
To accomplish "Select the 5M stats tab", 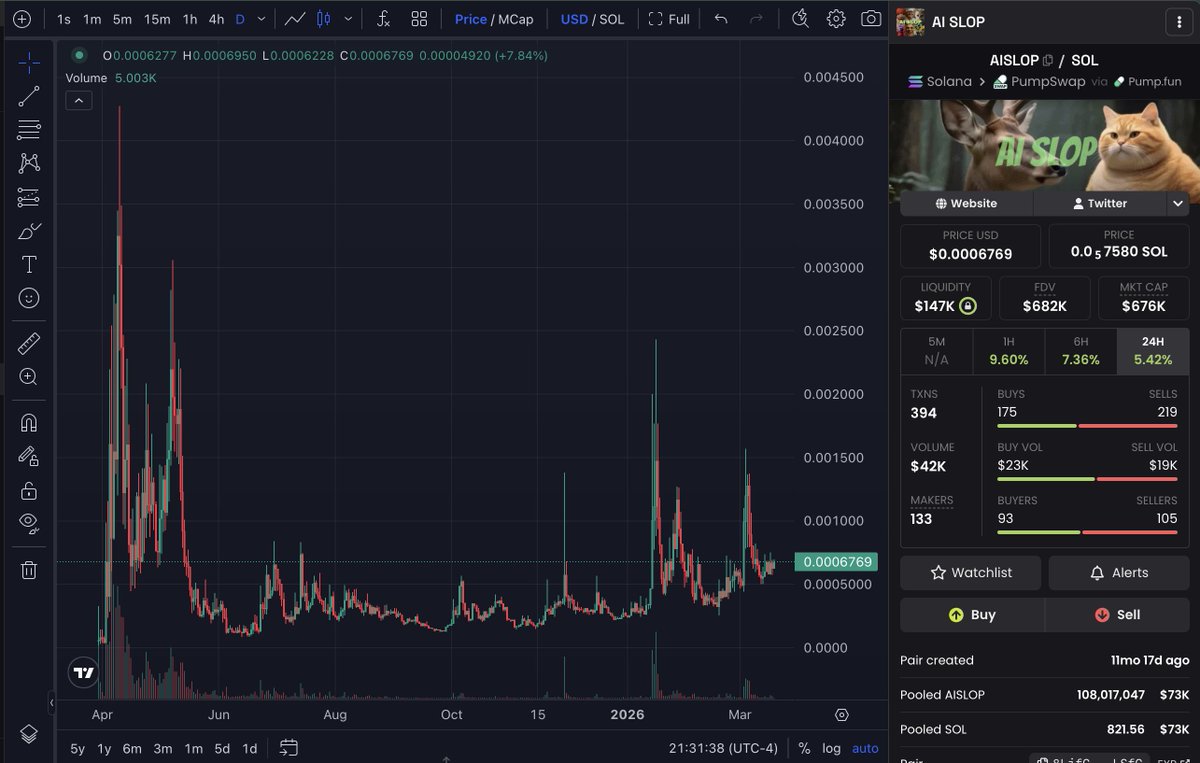I will pos(937,351).
